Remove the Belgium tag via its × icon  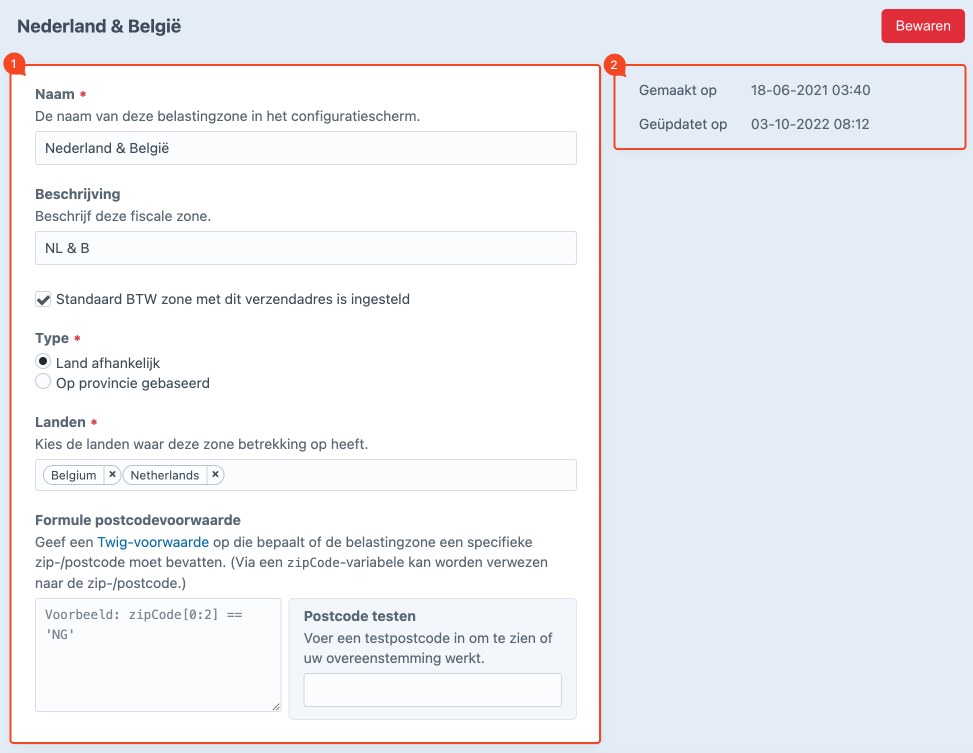coord(112,474)
